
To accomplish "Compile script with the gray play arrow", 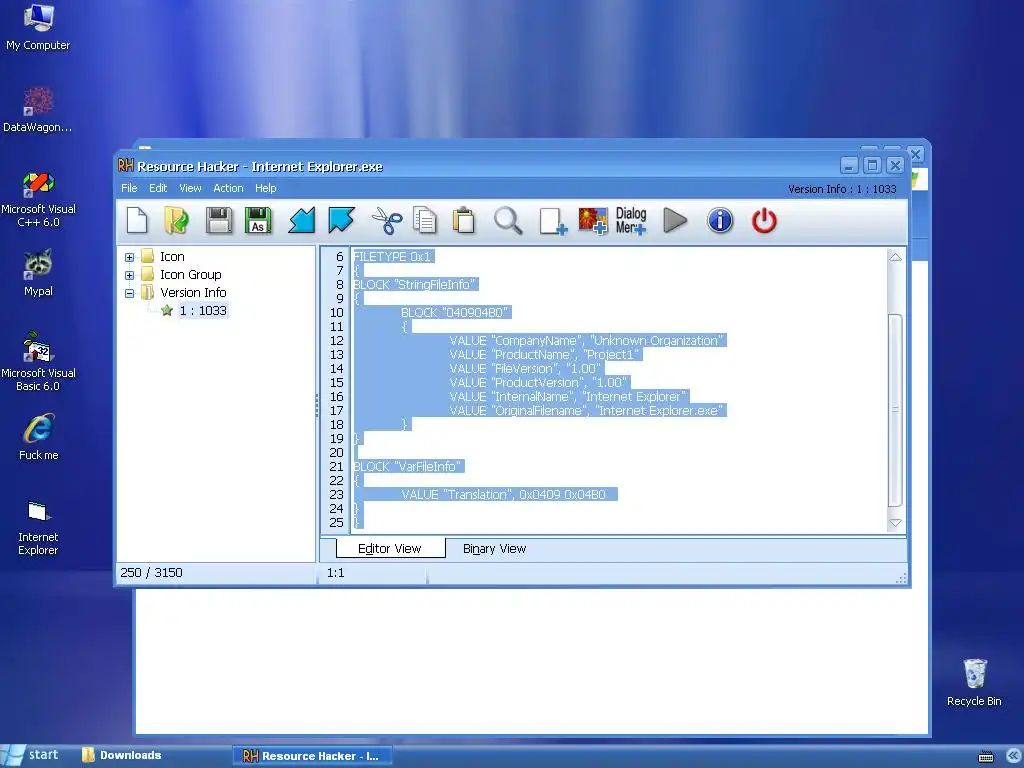I will tap(675, 220).
